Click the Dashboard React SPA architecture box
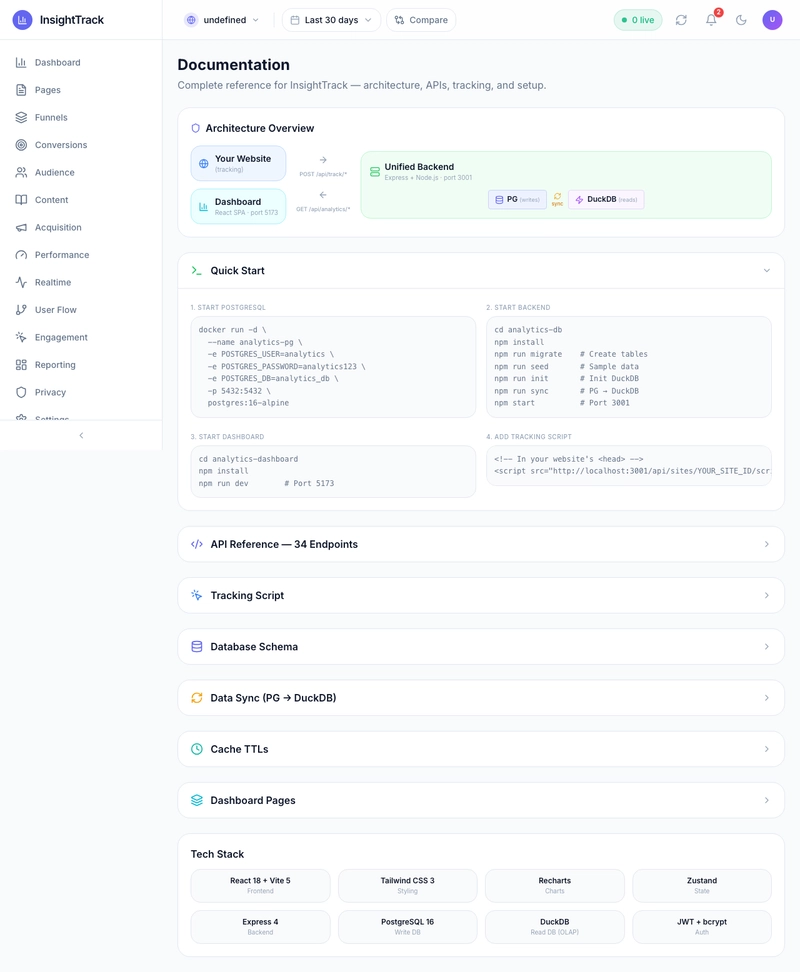 [238, 206]
